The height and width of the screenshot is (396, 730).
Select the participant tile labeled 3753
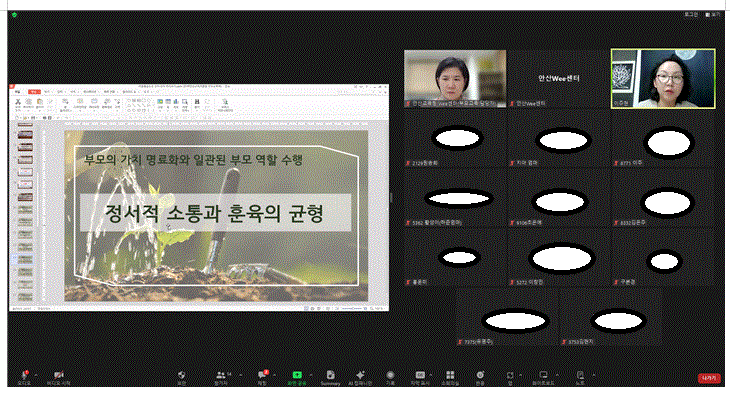point(611,317)
